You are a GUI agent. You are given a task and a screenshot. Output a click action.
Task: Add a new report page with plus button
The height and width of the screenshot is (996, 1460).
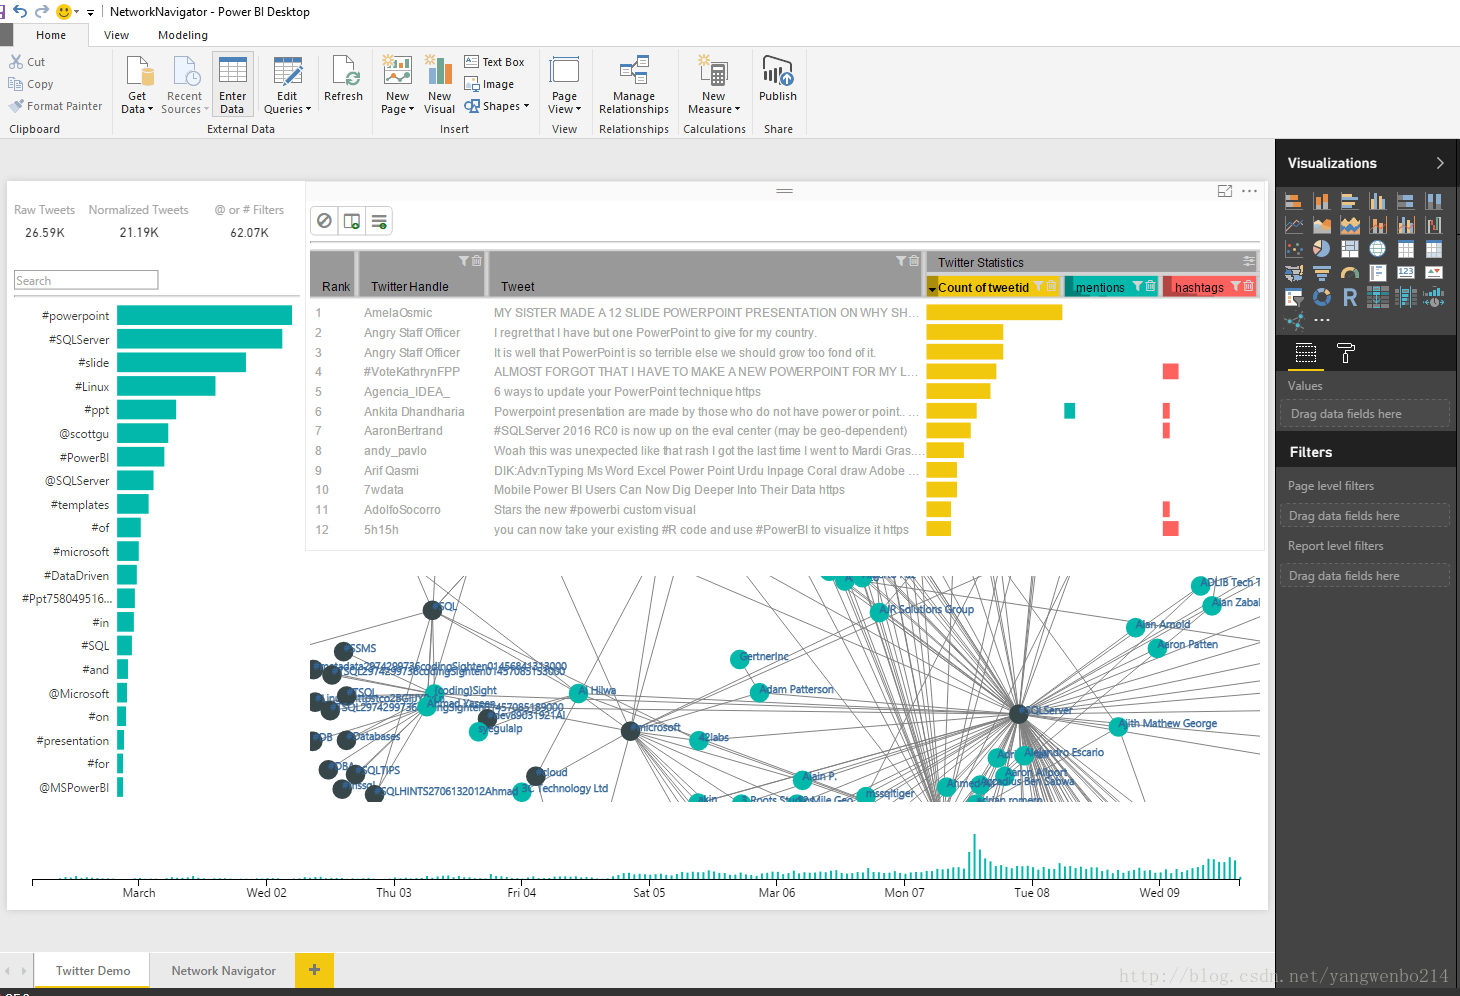(x=314, y=970)
